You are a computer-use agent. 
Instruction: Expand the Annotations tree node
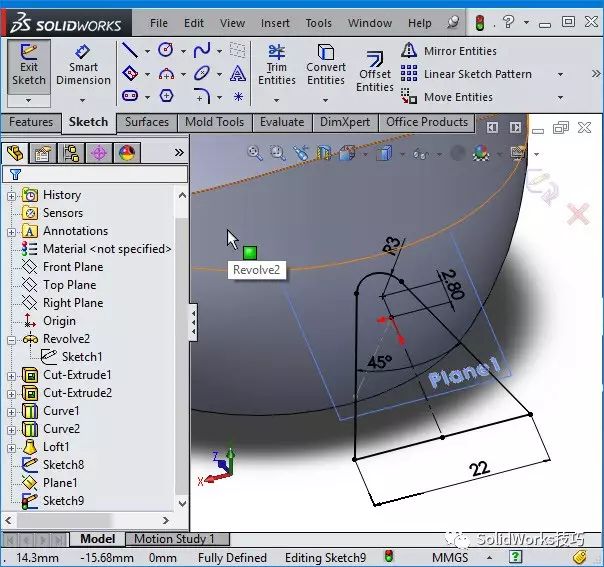pos(12,232)
